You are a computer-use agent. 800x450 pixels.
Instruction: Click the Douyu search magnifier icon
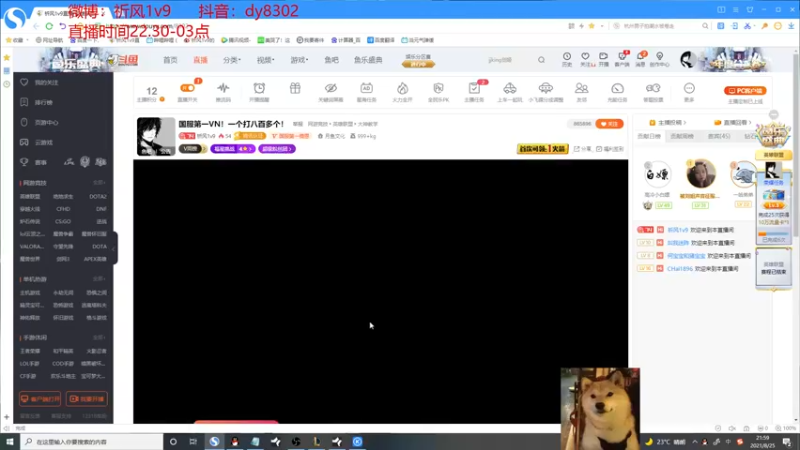click(x=541, y=60)
